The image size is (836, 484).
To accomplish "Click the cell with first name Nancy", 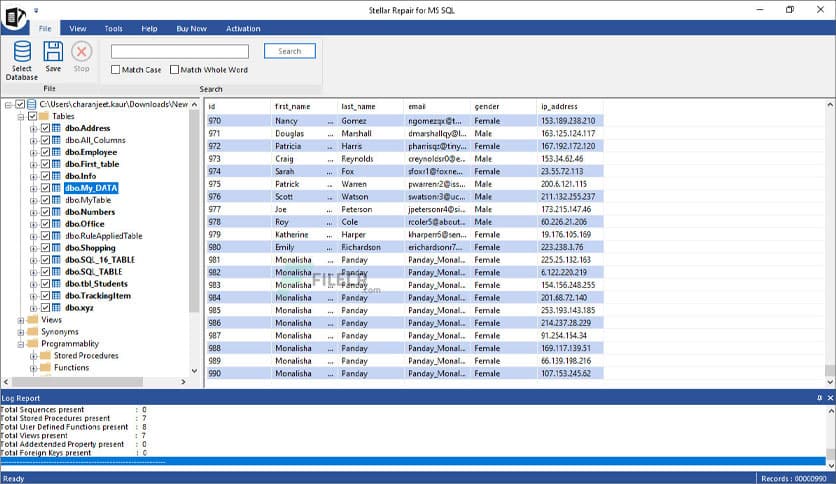I will point(304,121).
